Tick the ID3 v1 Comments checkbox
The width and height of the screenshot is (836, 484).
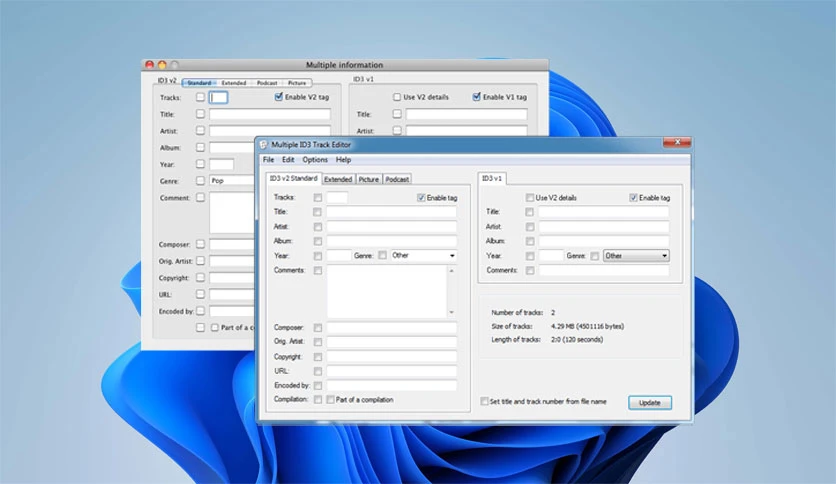coord(529,270)
